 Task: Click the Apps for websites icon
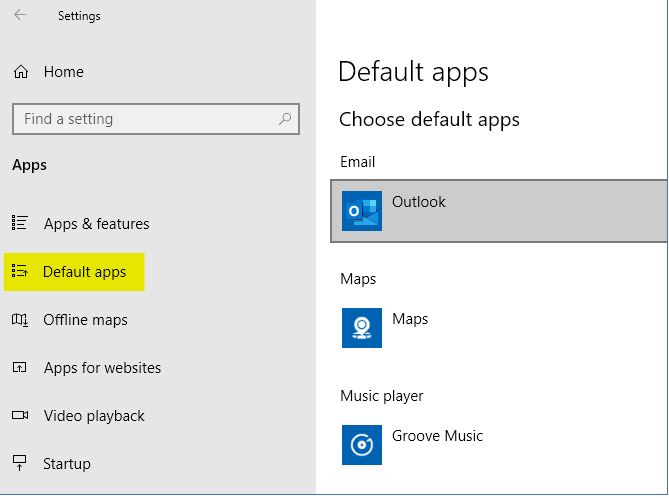(x=20, y=368)
